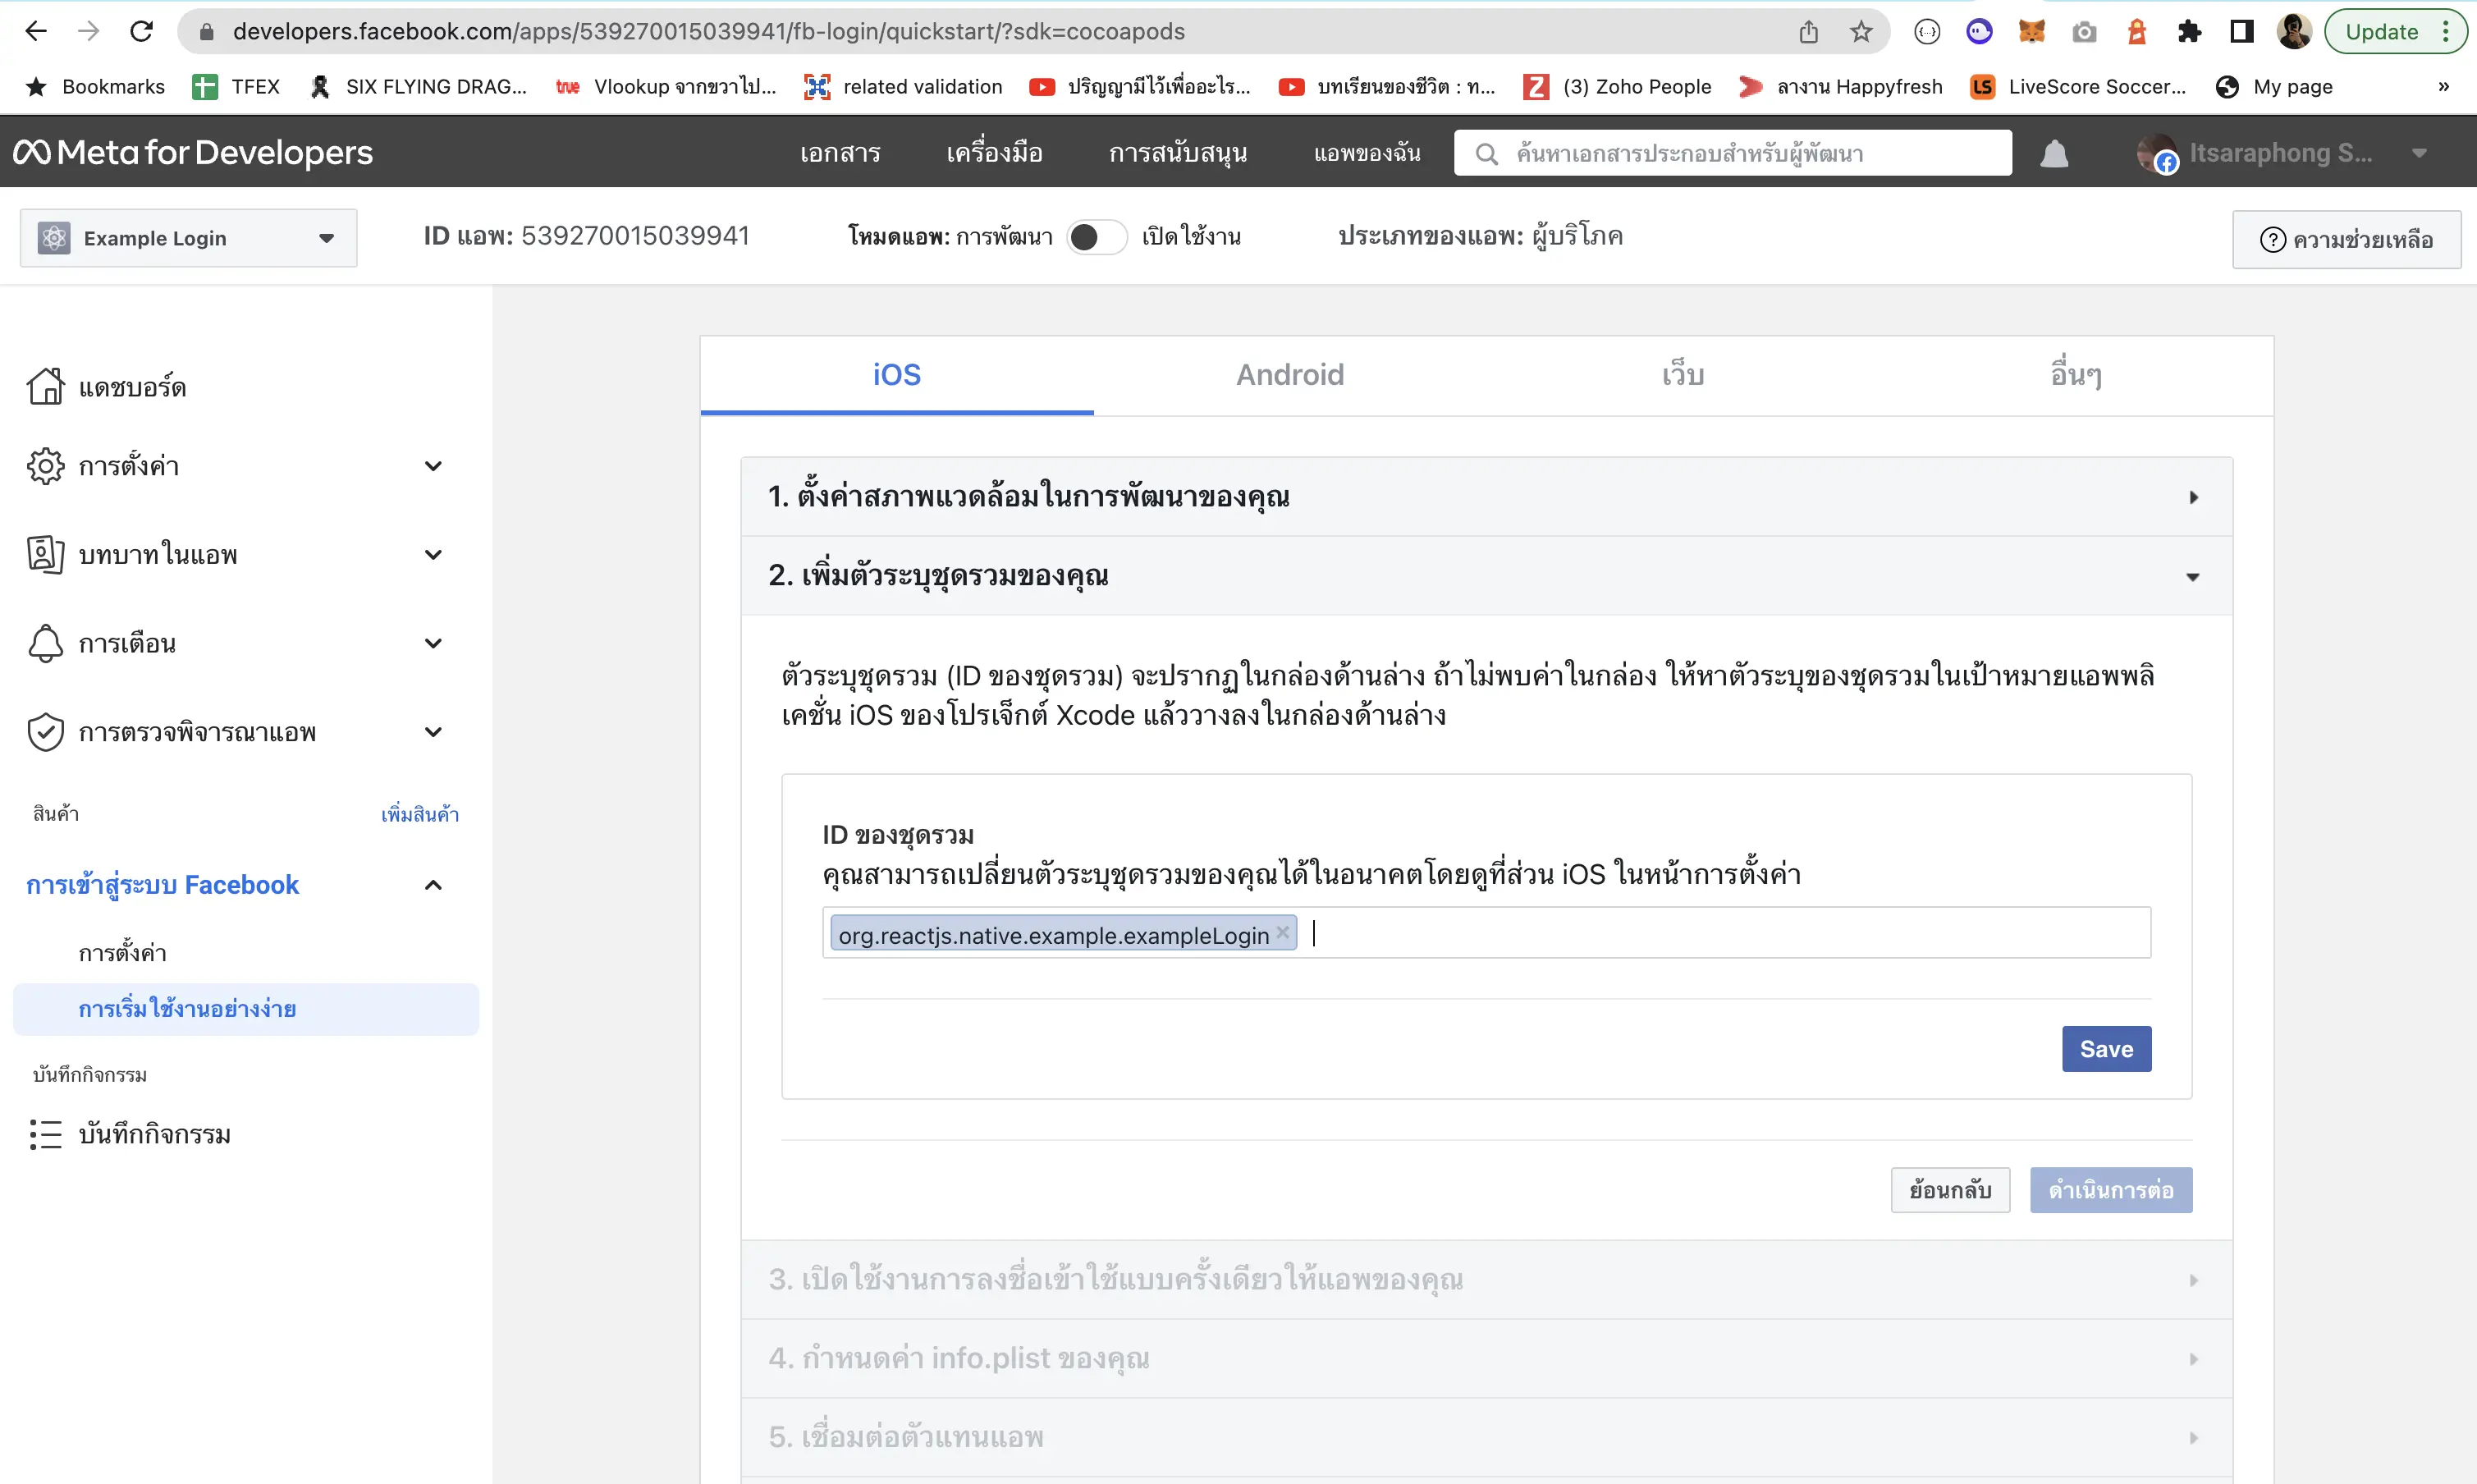Image resolution: width=2477 pixels, height=1484 pixels.
Task: Open Facebook Login การตั้งค่า sub-item
Action: pos(123,952)
